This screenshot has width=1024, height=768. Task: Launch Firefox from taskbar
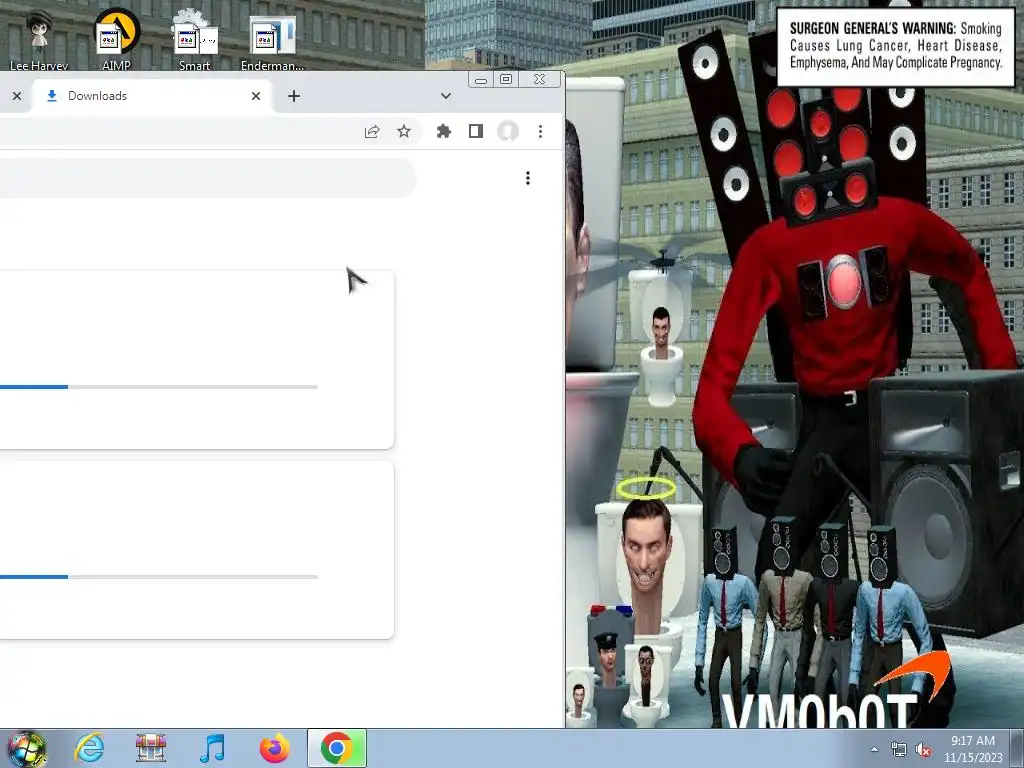click(274, 748)
